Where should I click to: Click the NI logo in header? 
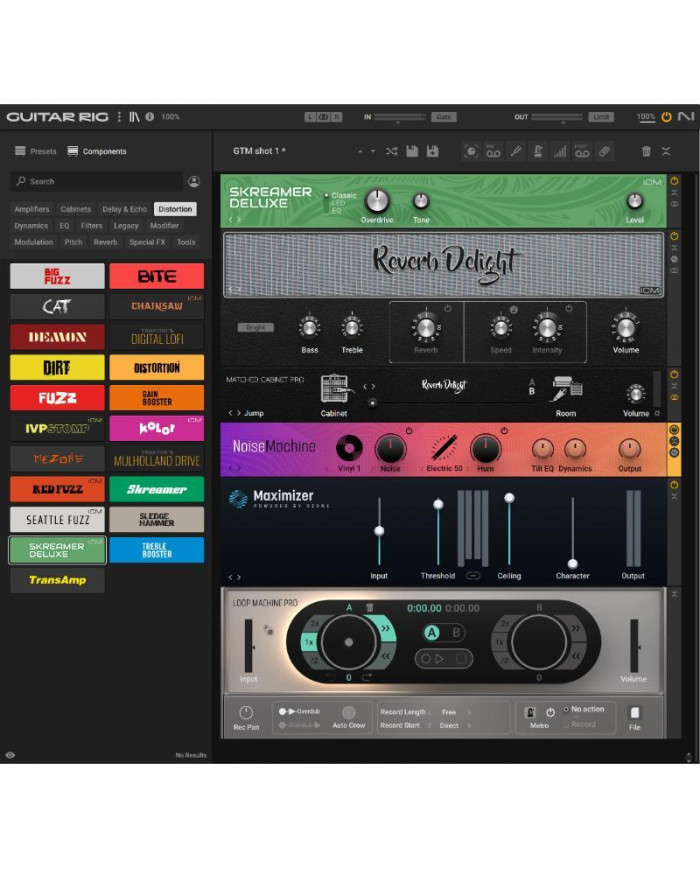coord(686,116)
